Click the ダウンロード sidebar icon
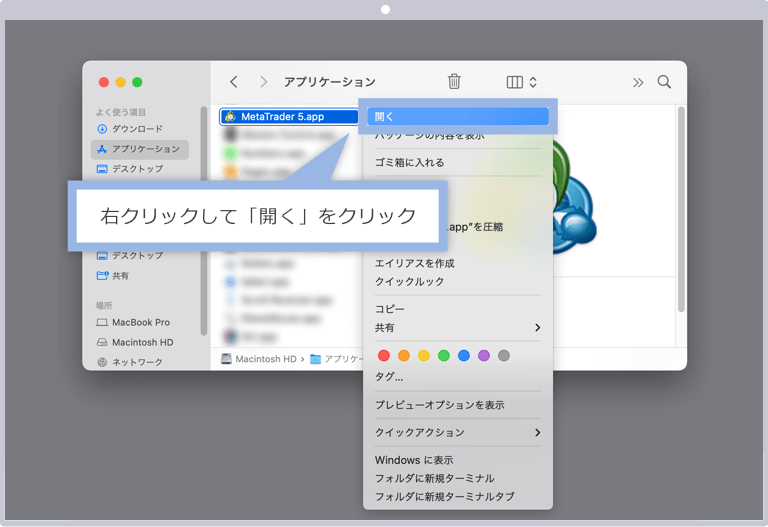 tap(102, 129)
